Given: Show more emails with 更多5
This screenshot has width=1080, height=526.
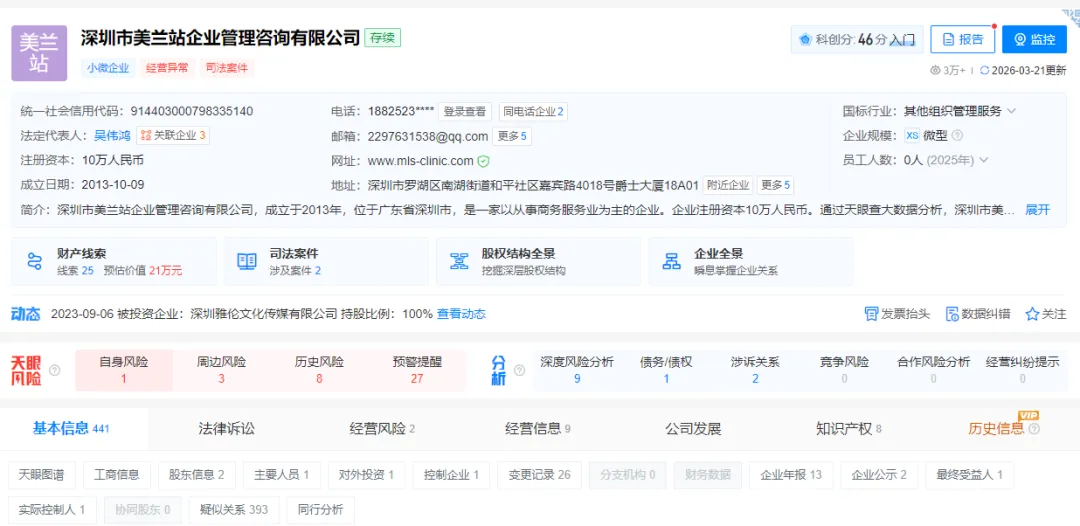Looking at the screenshot, I should tap(512, 136).
